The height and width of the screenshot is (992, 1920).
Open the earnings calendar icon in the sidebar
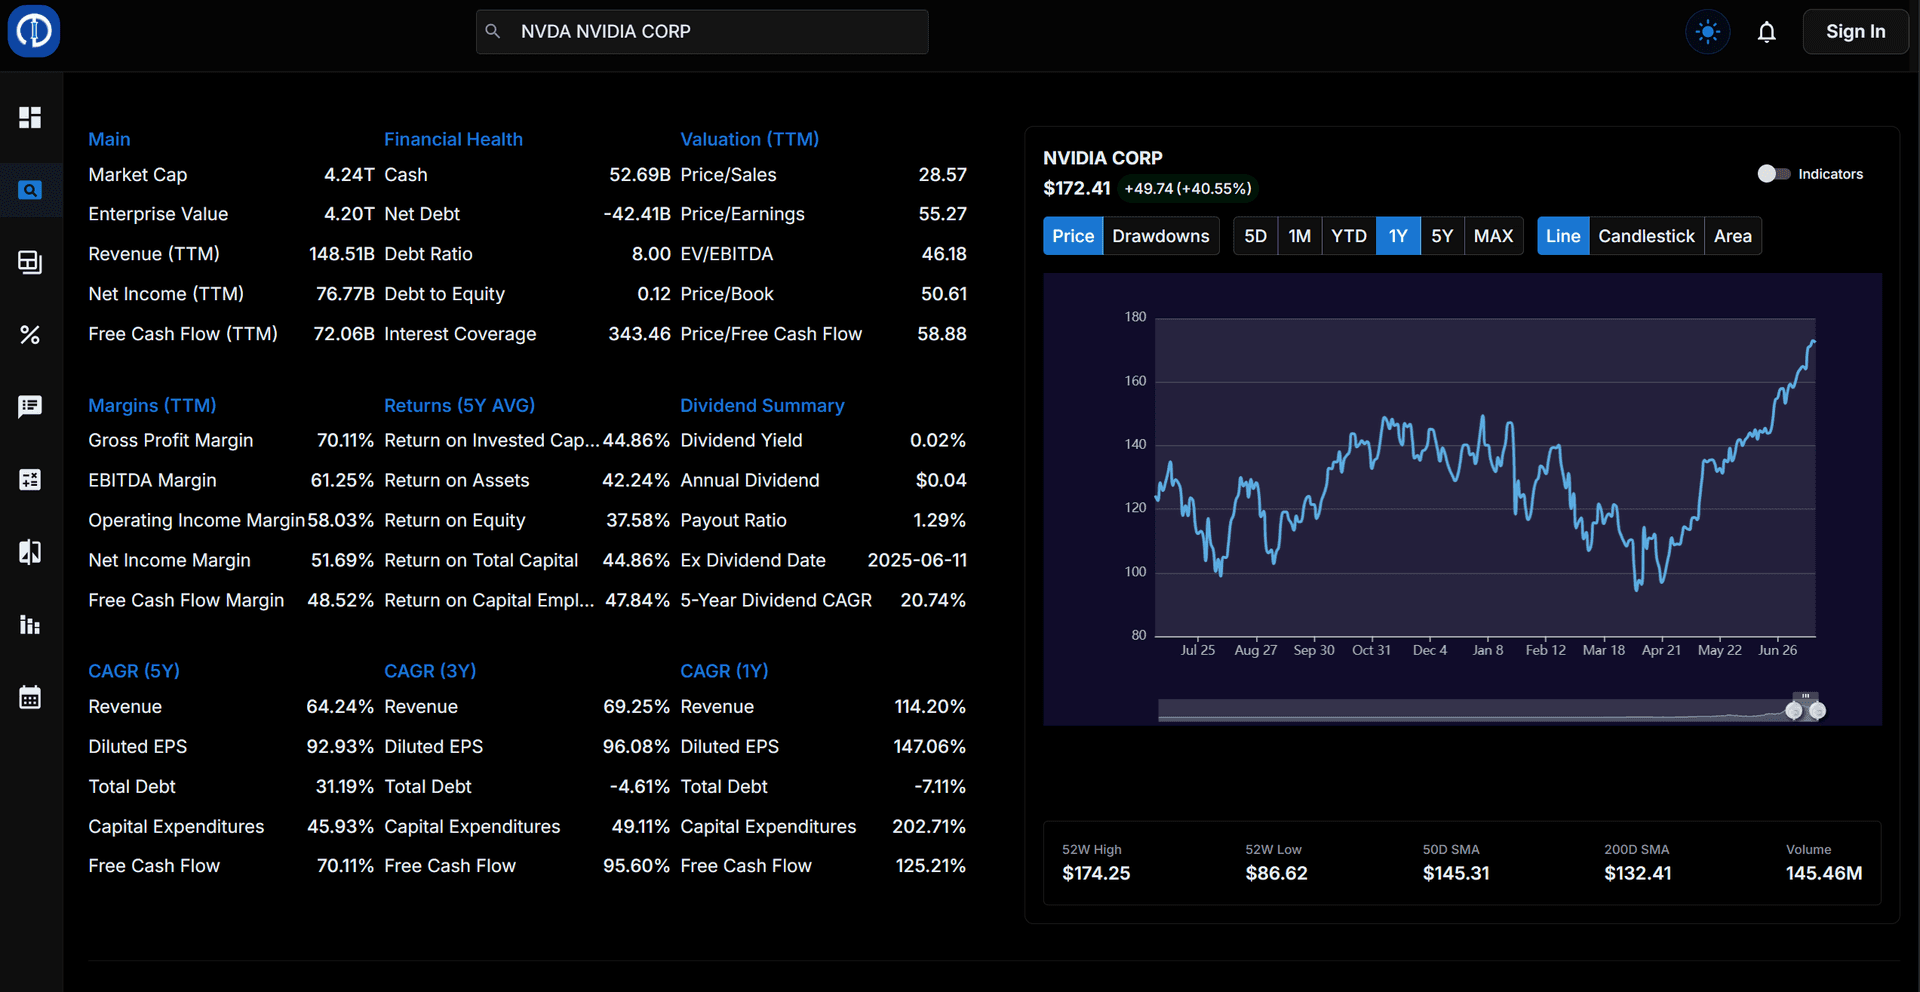click(x=30, y=697)
